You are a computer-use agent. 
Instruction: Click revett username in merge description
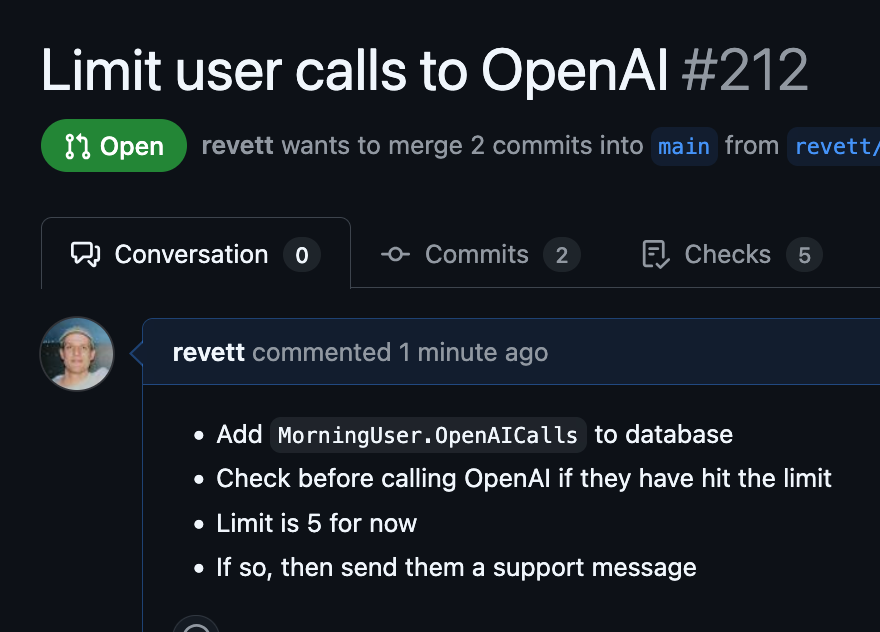(x=237, y=146)
